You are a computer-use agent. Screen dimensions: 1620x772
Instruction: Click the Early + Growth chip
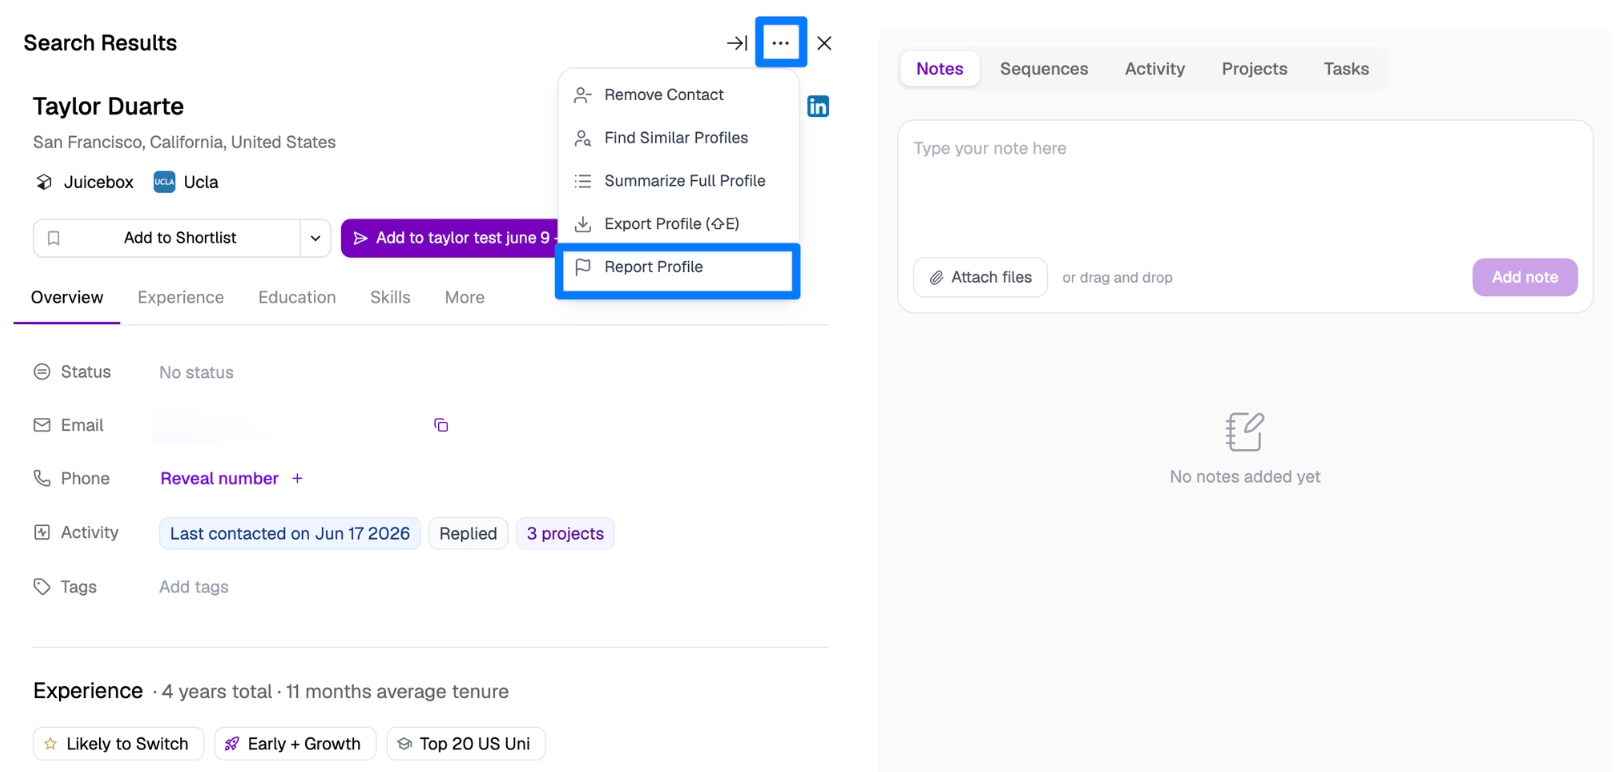295,744
